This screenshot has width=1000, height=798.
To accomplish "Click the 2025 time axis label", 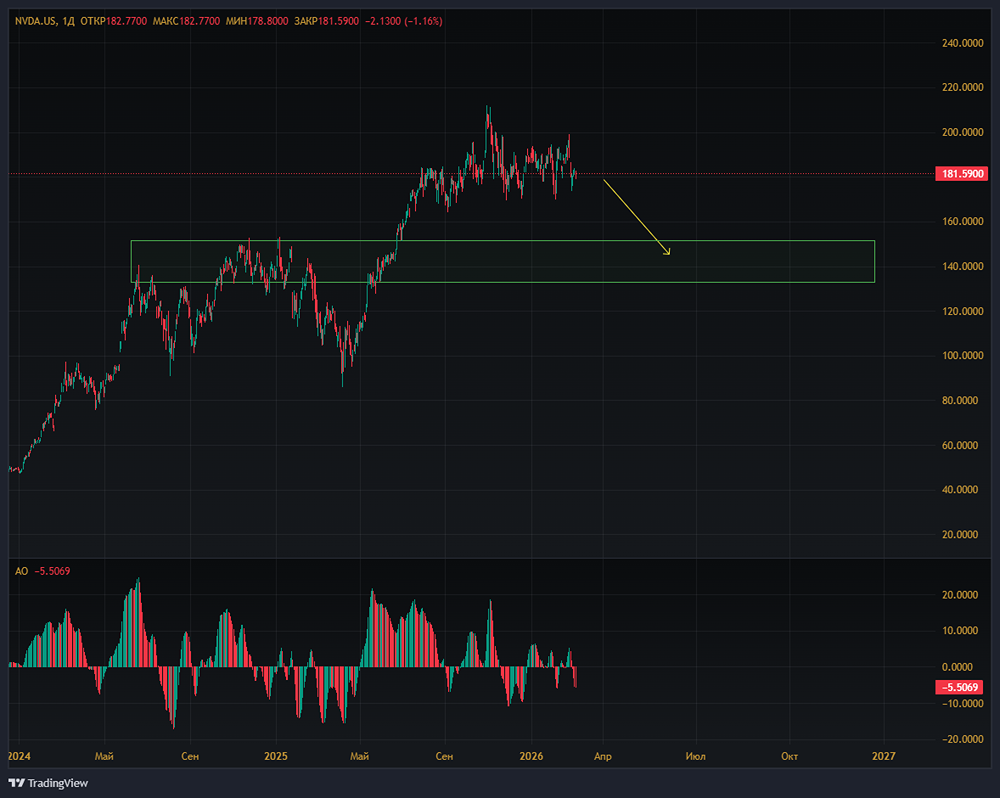I will pyautogui.click(x=276, y=756).
